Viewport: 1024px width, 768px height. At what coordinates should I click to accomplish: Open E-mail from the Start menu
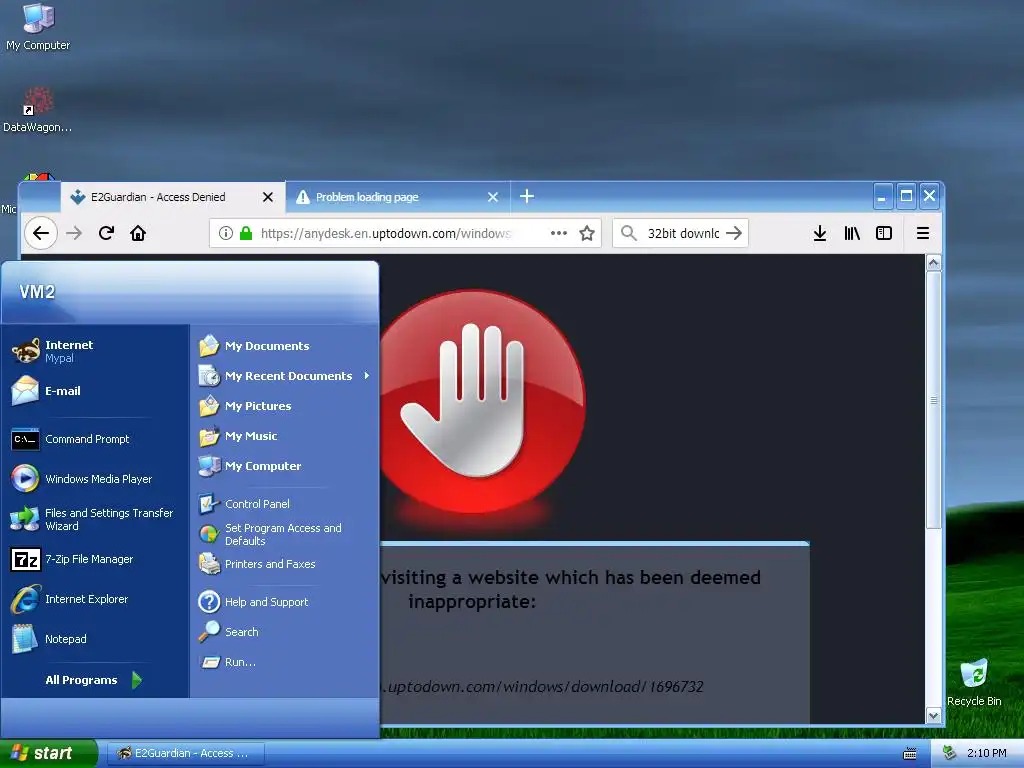click(95, 391)
